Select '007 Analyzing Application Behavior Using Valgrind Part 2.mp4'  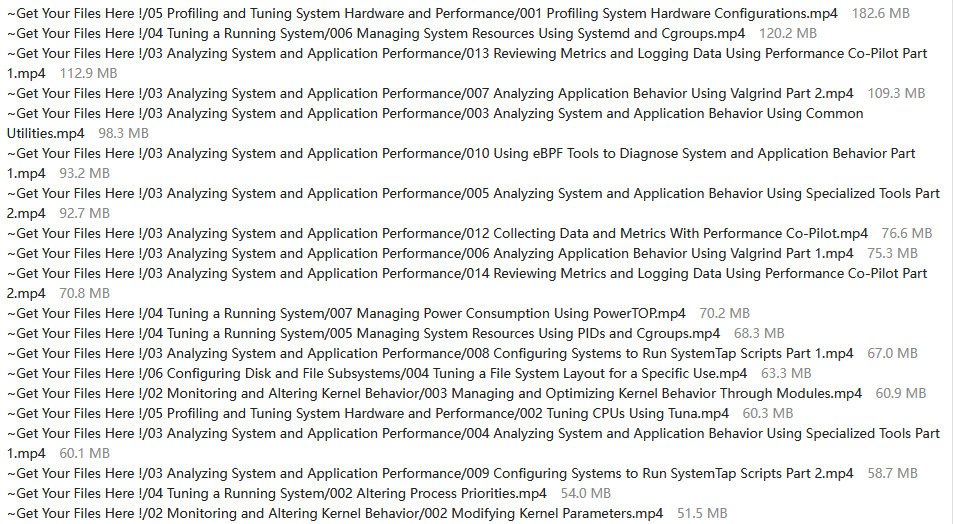click(x=430, y=94)
